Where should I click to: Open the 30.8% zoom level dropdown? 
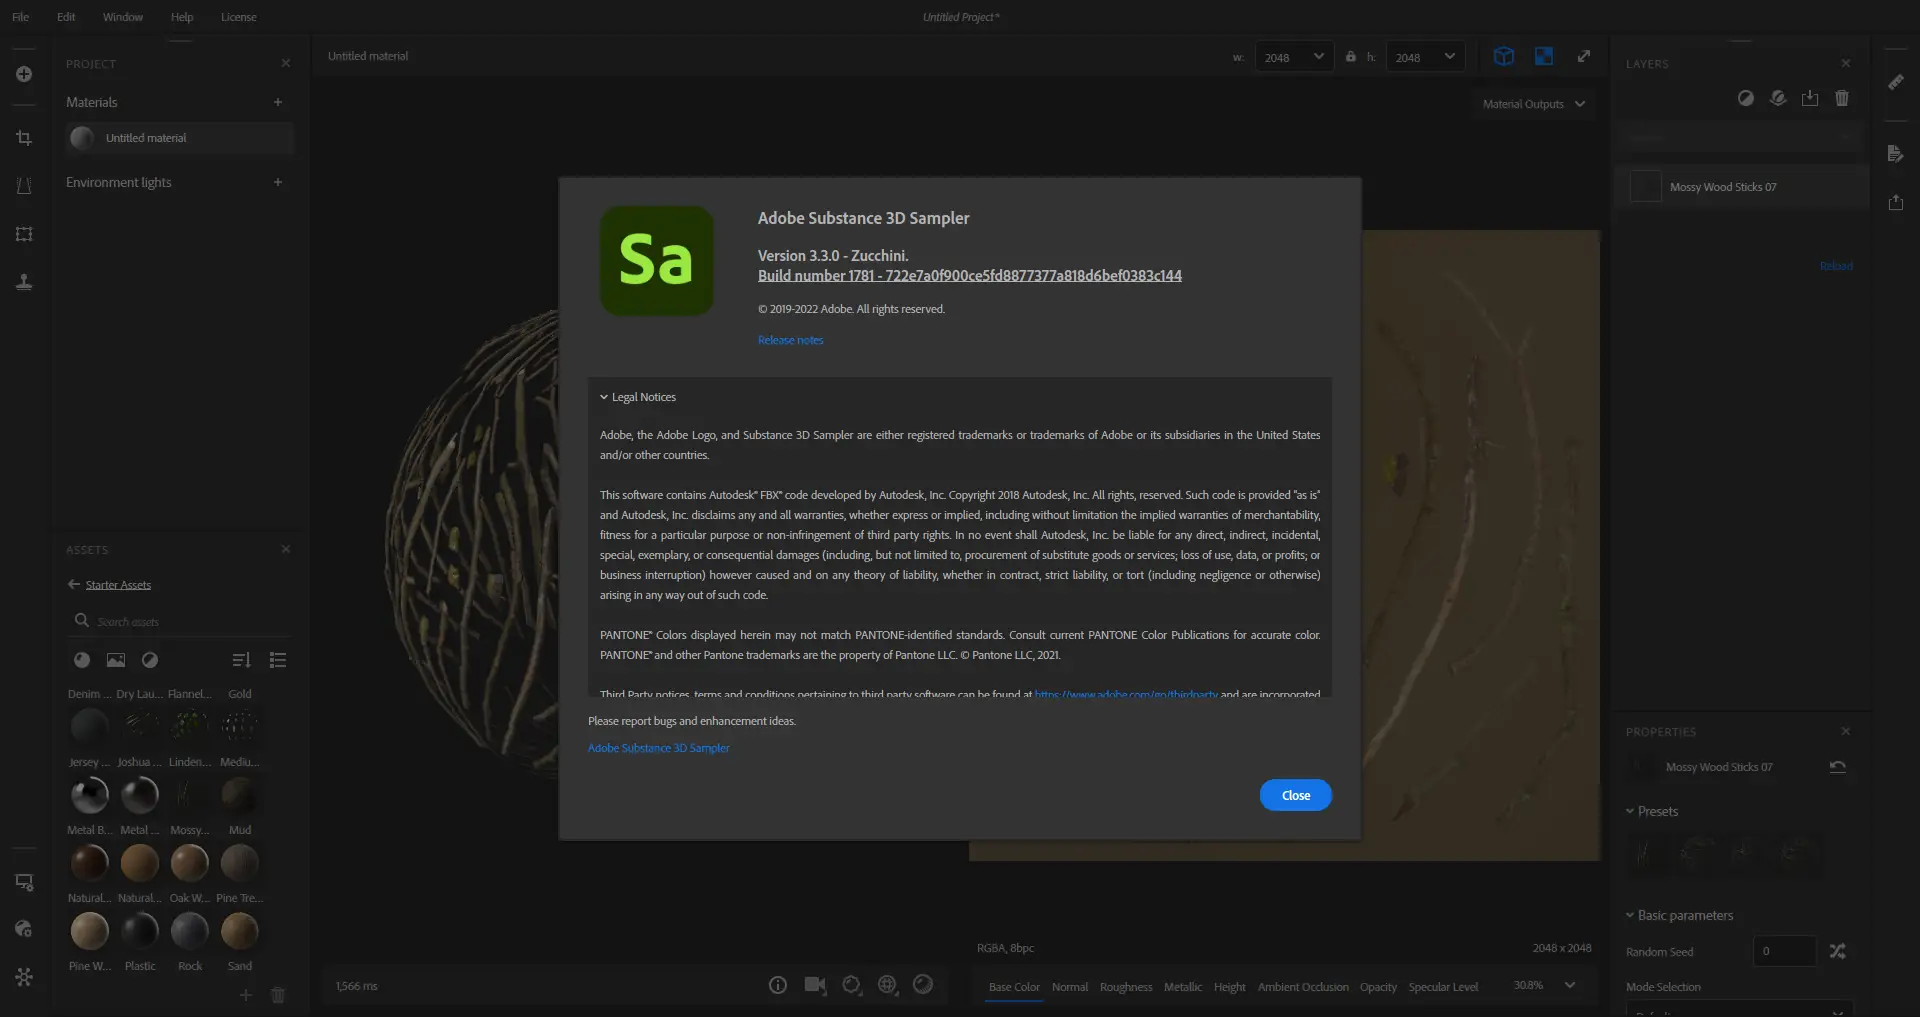click(1544, 985)
